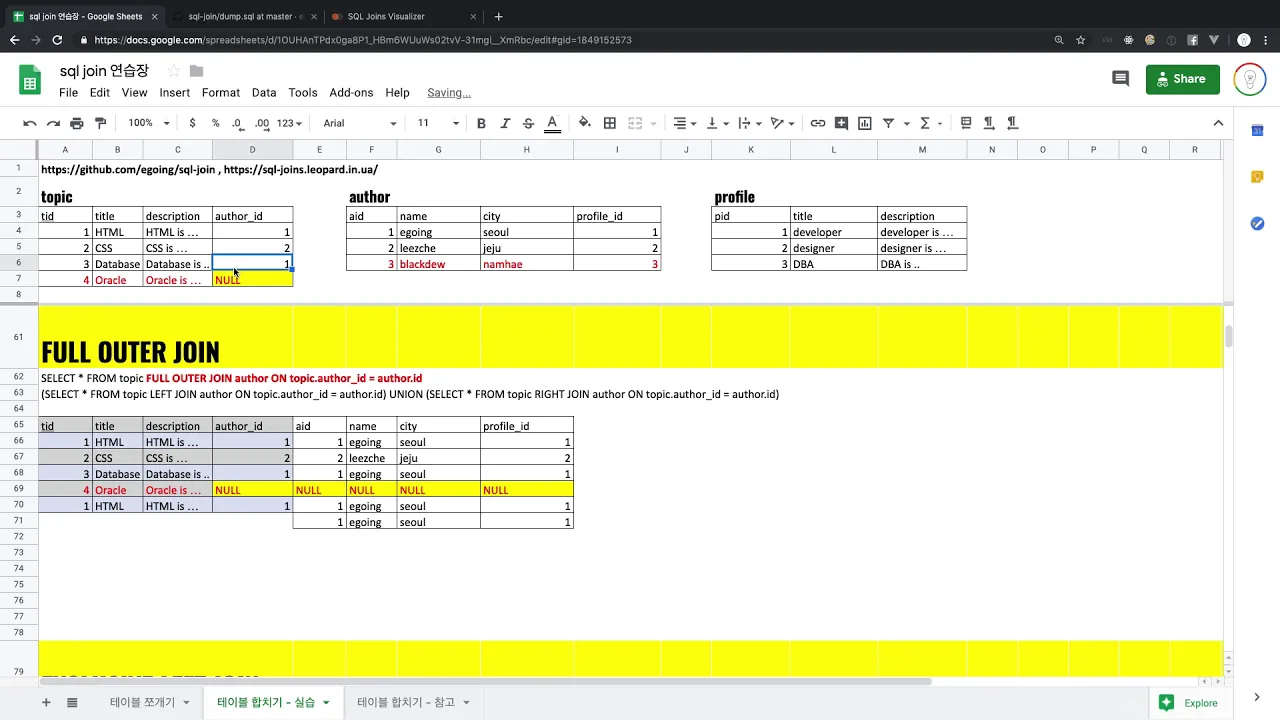Click the vertical scrollbar thumb
The image size is (1280, 720).
[1229, 337]
